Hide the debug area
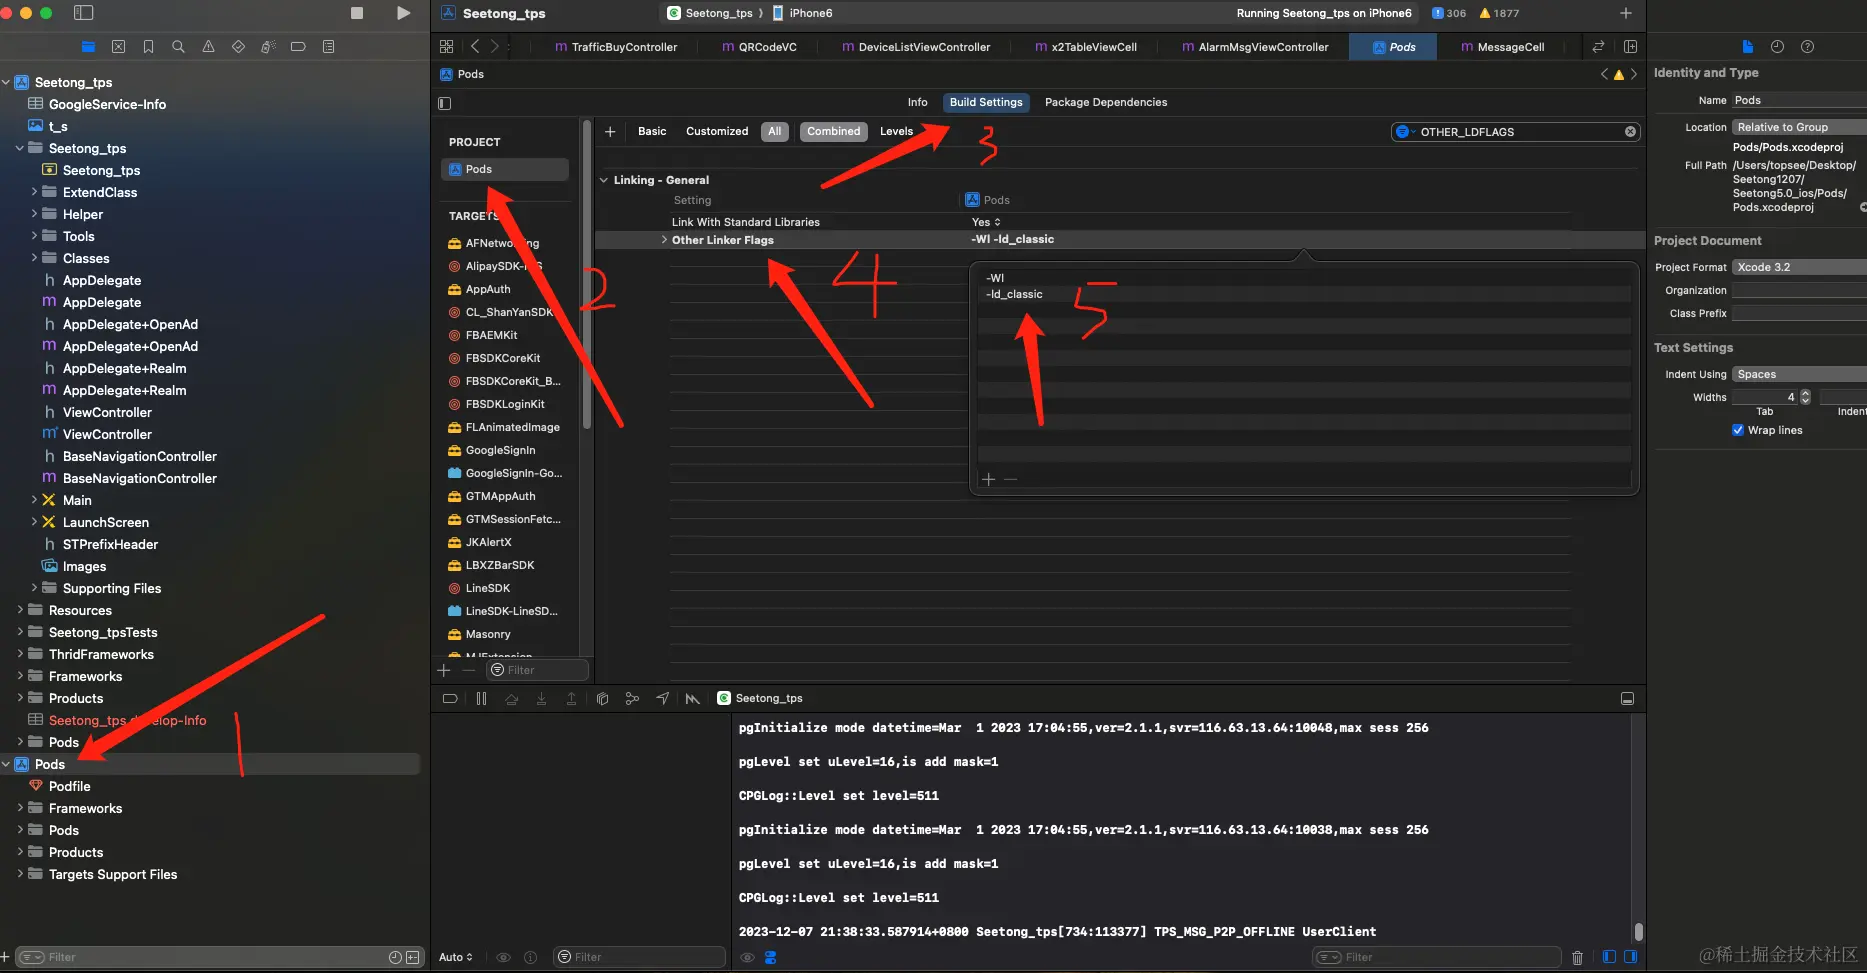The image size is (1867, 973). point(1627,699)
